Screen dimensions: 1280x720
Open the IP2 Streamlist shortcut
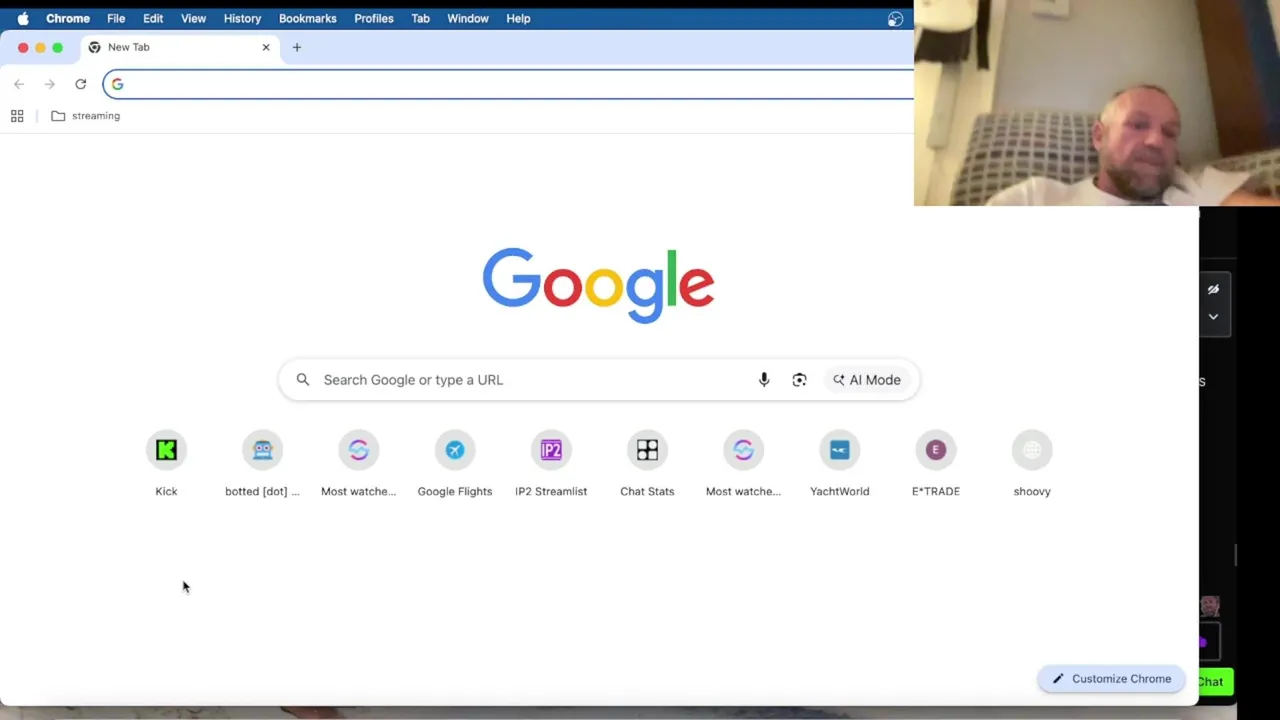click(x=551, y=463)
